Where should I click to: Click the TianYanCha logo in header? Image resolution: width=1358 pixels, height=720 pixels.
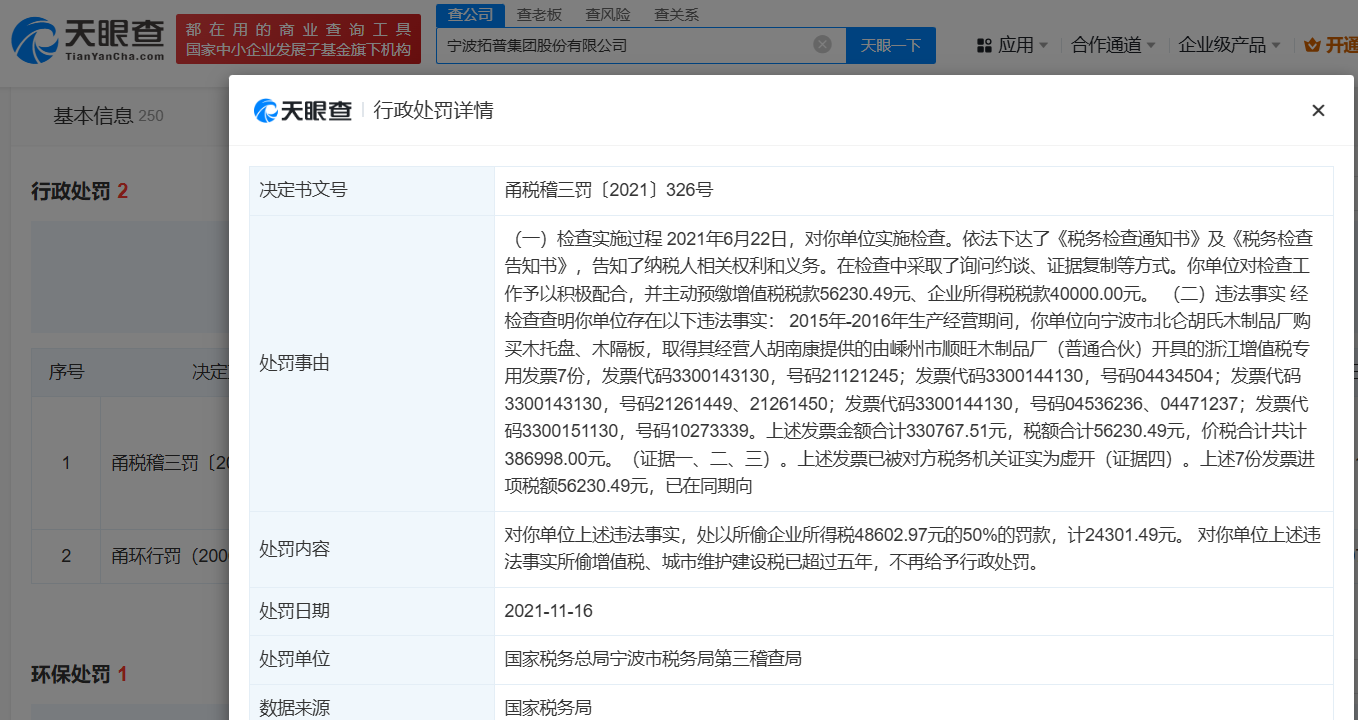(x=87, y=40)
